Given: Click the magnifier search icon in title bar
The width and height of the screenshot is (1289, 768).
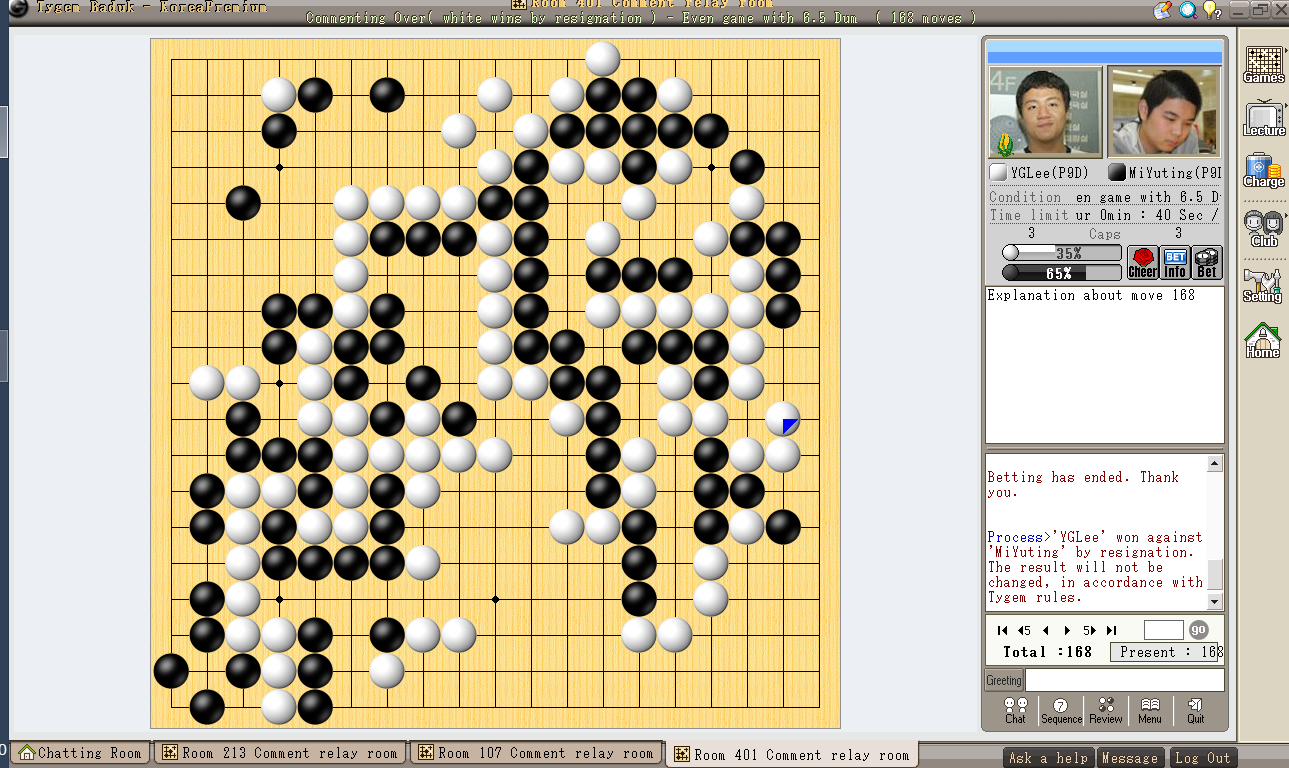Looking at the screenshot, I should click(1187, 10).
